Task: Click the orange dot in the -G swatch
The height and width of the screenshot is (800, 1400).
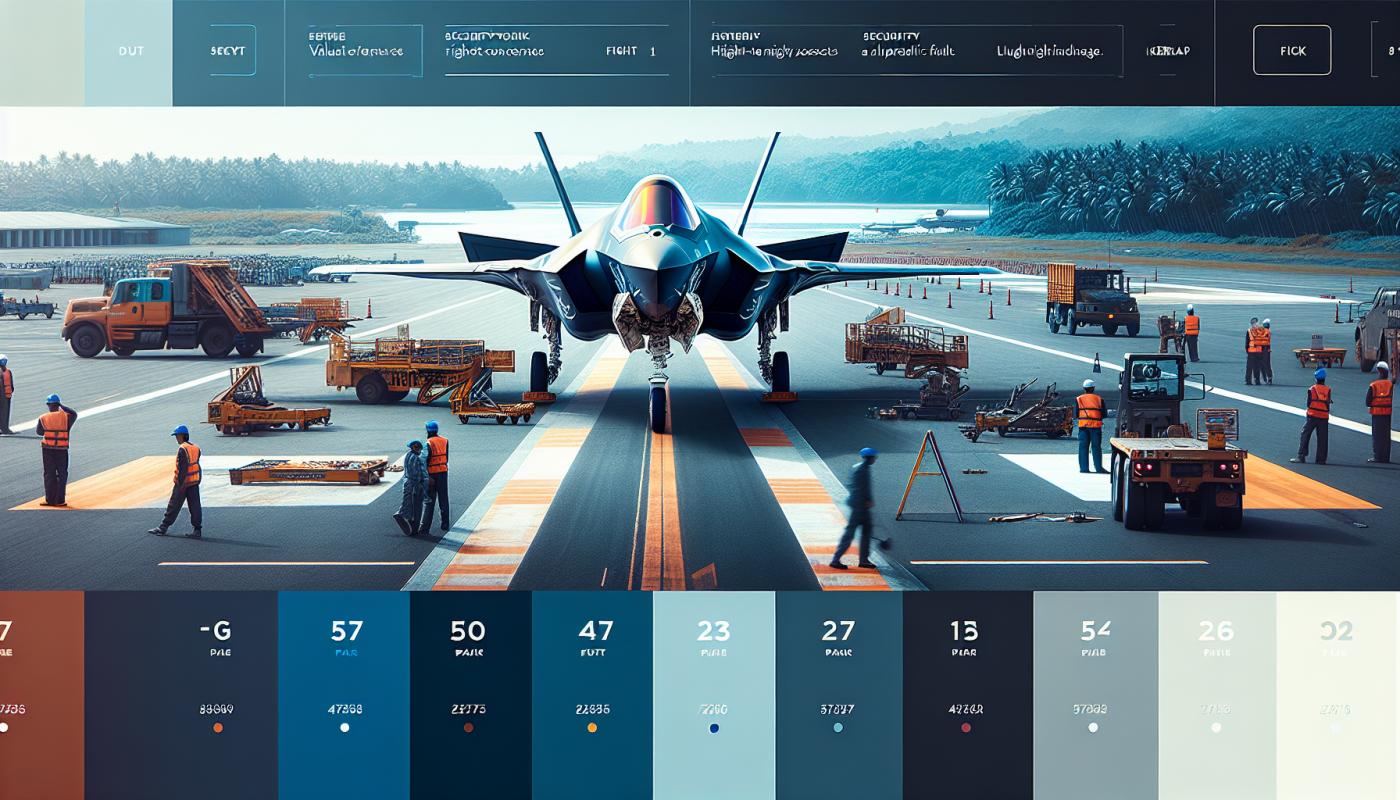Action: [x=218, y=728]
